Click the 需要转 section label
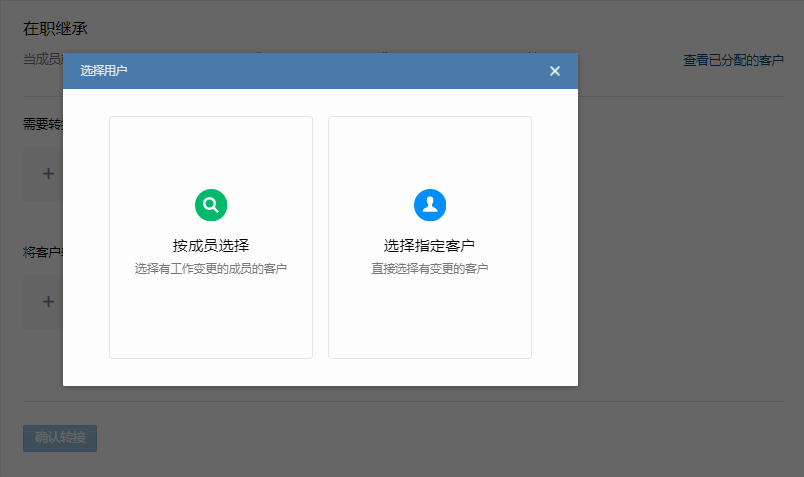Viewport: 804px width, 477px height. pos(42,124)
